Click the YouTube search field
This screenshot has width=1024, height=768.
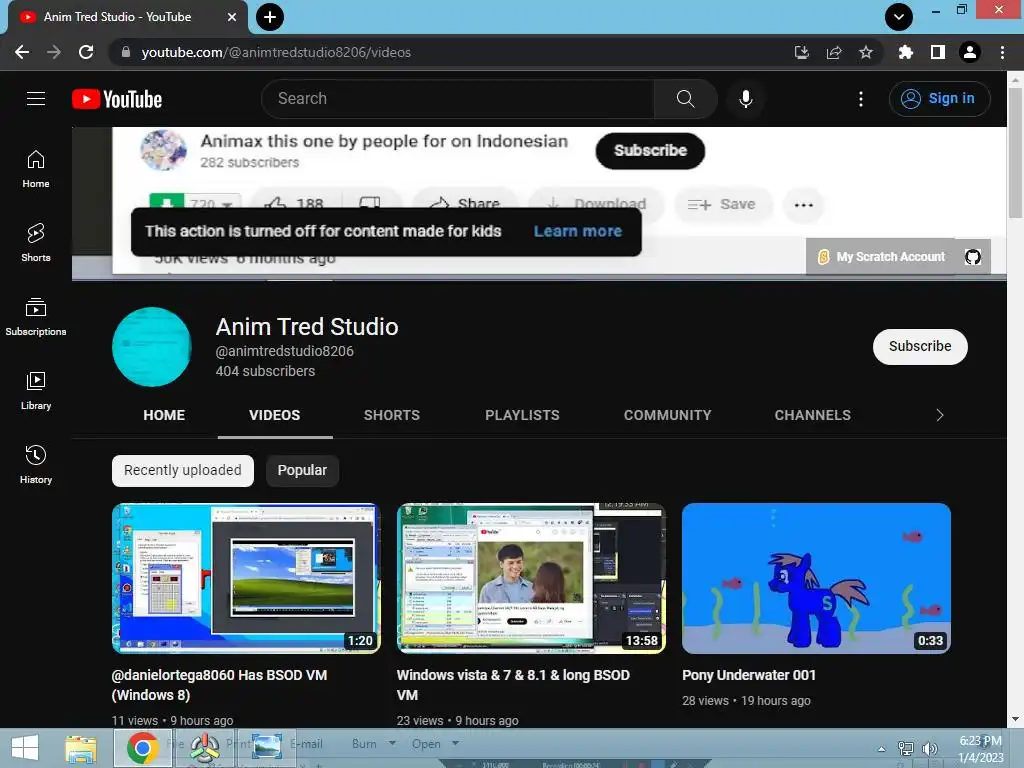tap(458, 99)
